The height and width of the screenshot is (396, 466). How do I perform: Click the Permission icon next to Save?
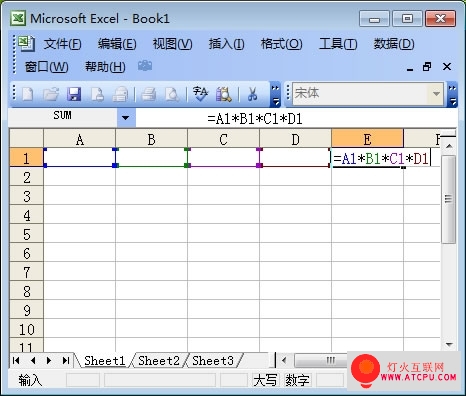[97, 94]
